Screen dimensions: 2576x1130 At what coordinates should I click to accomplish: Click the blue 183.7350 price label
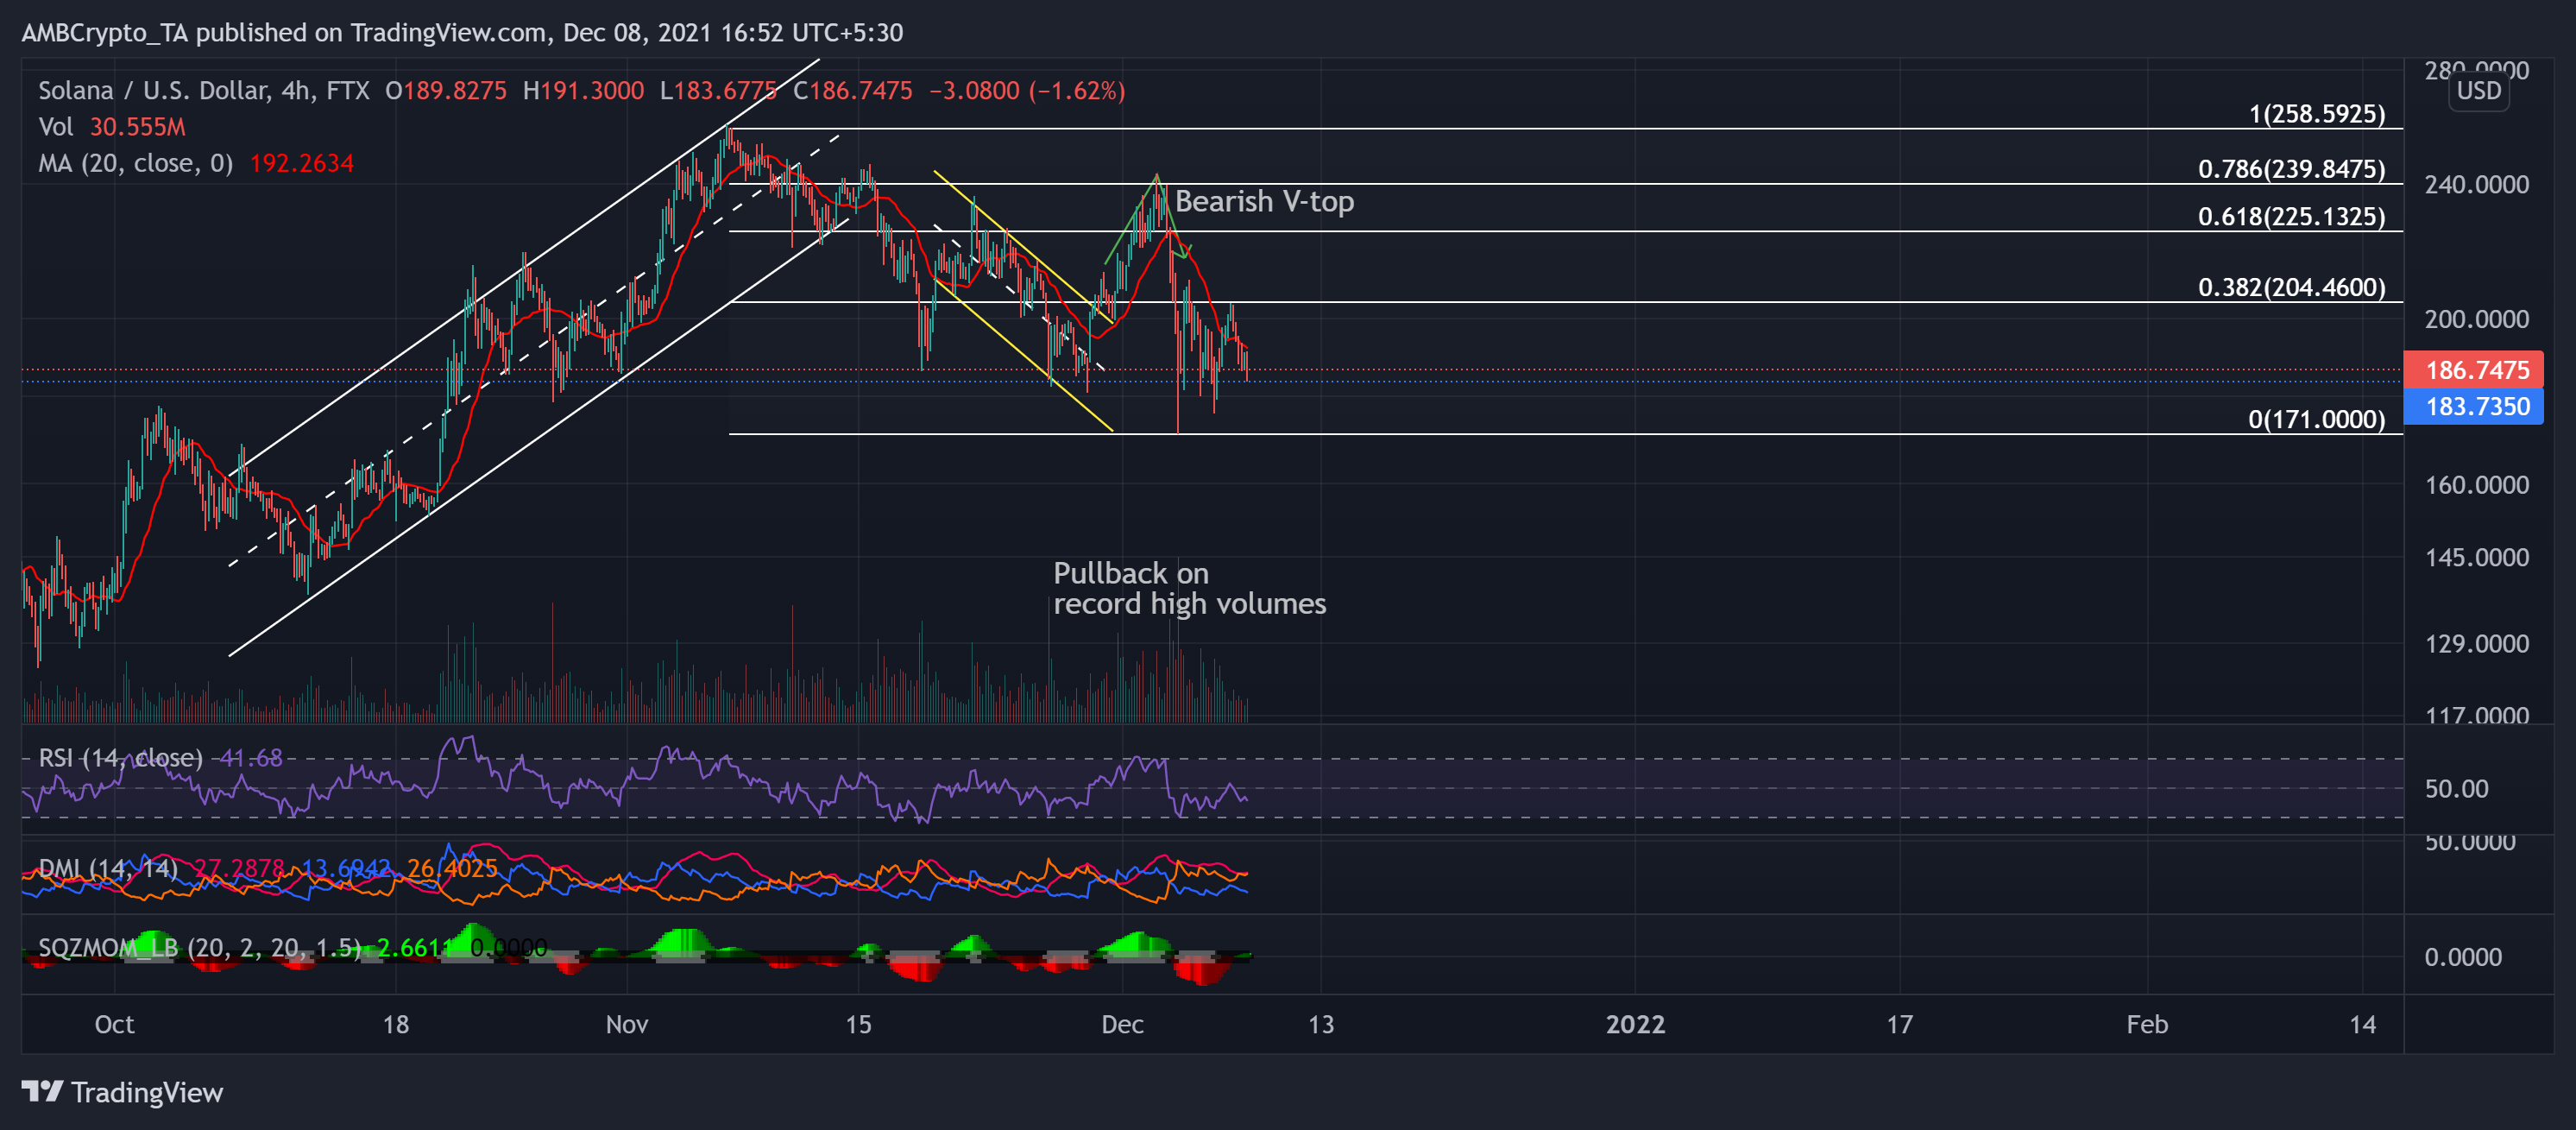click(2472, 406)
